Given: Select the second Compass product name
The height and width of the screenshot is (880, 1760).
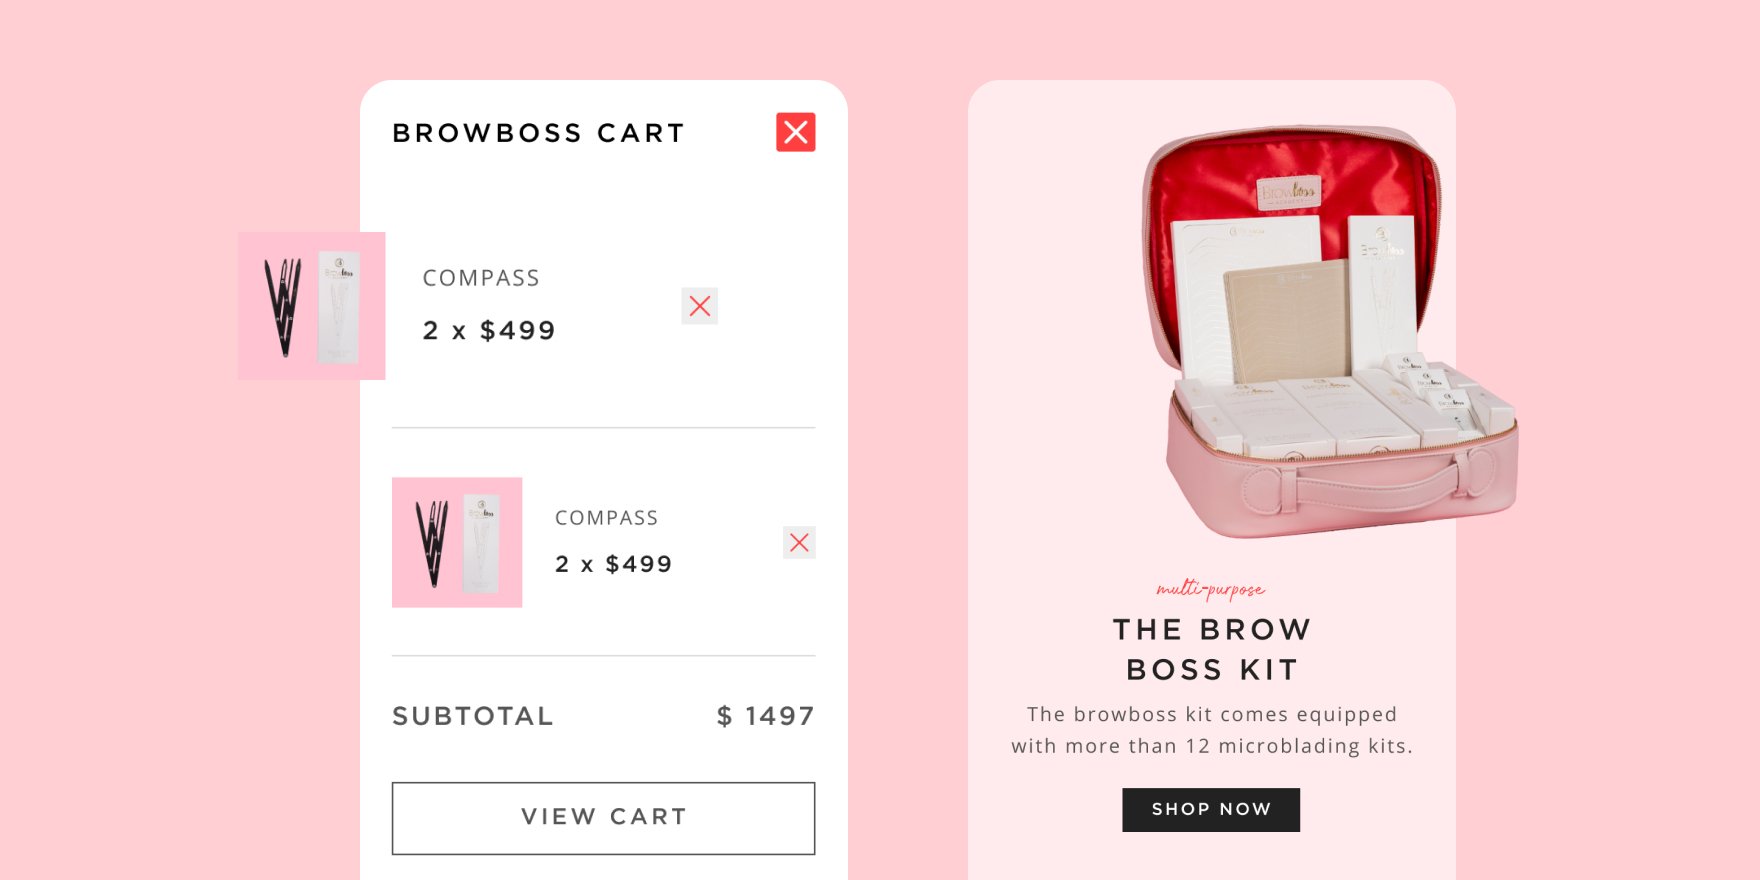Looking at the screenshot, I should pos(607,518).
